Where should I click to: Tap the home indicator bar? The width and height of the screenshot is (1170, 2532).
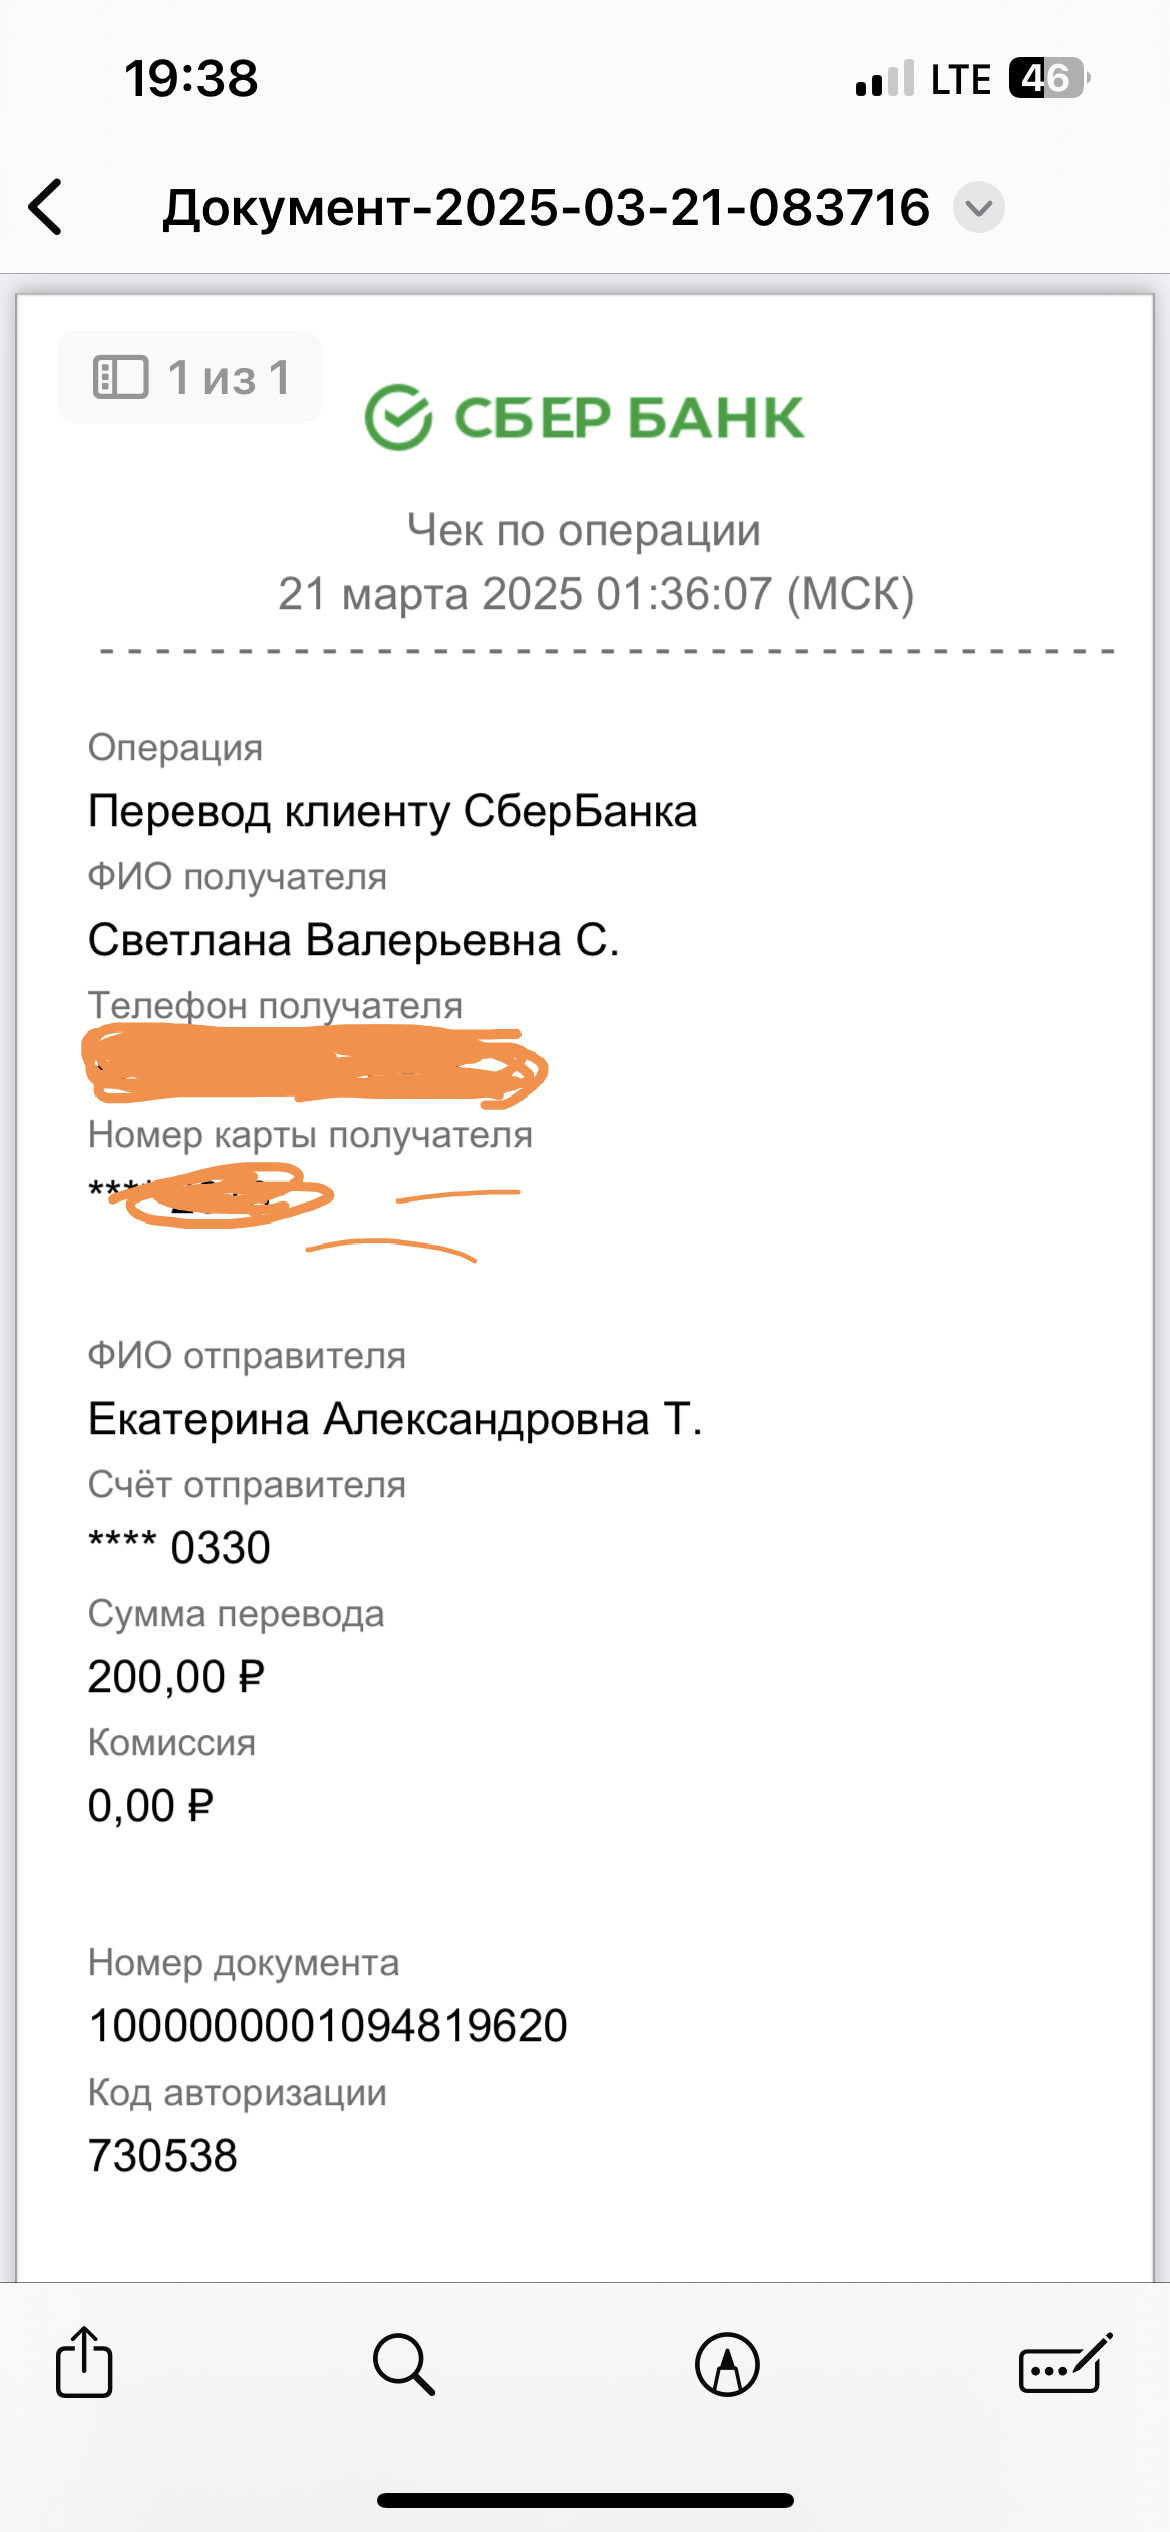tap(585, 2500)
